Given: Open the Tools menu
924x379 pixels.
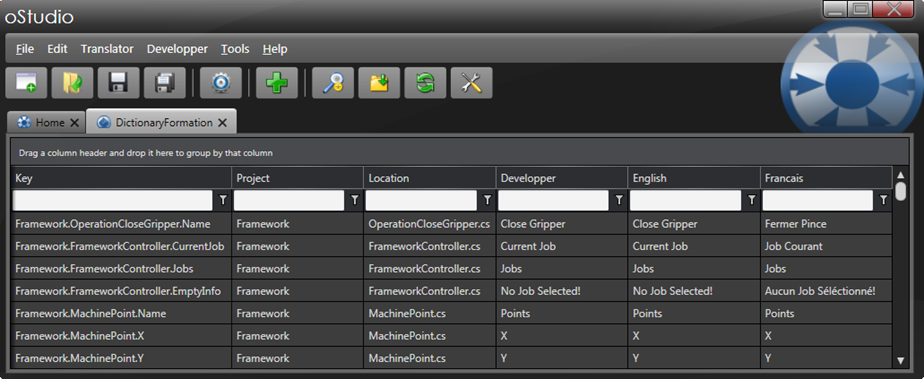Looking at the screenshot, I should (235, 49).
